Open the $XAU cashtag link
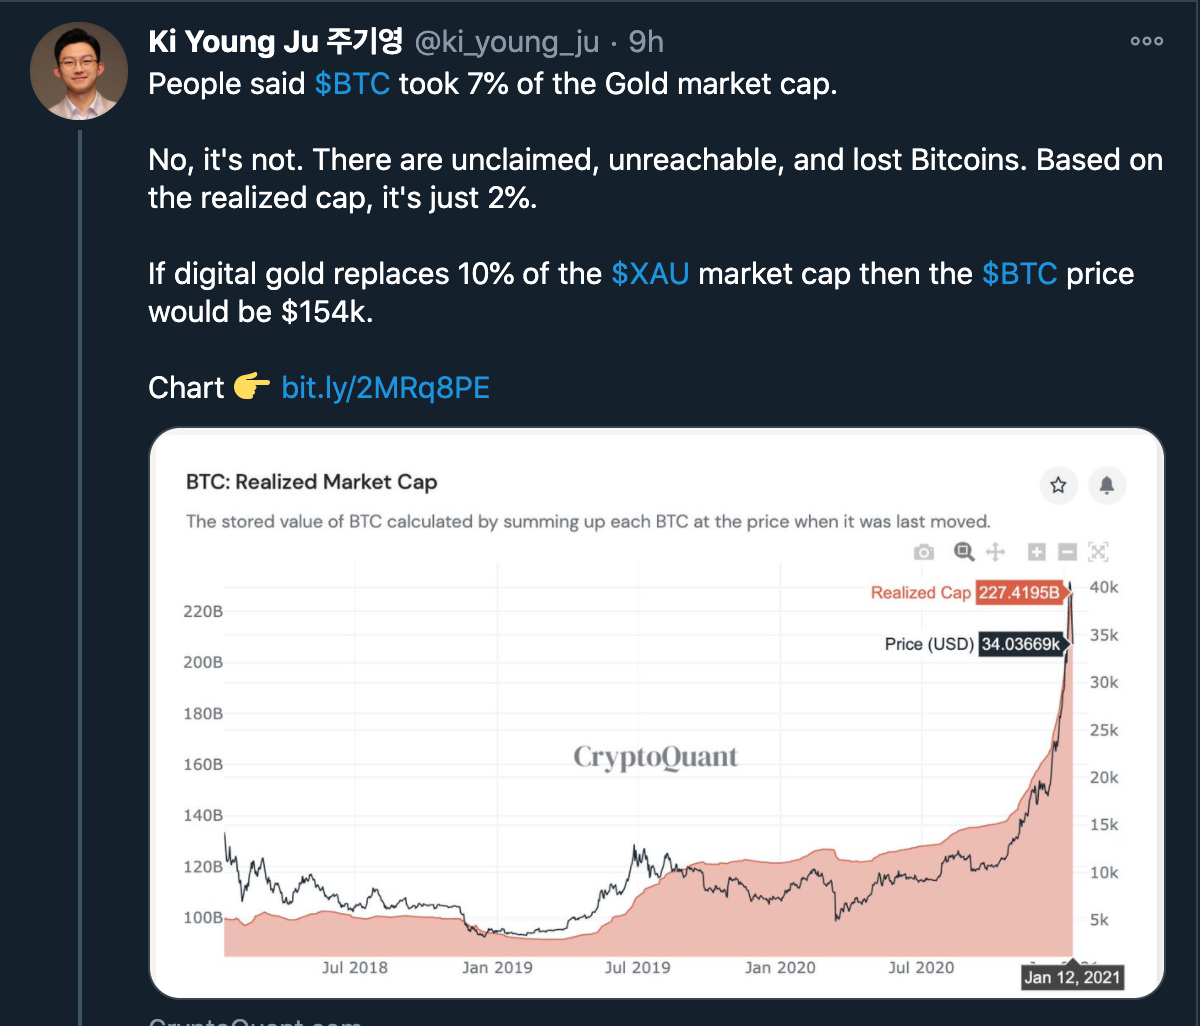 pyautogui.click(x=650, y=274)
